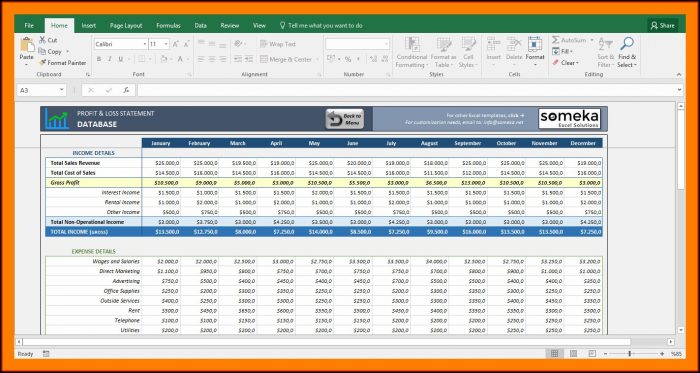The height and width of the screenshot is (373, 700).
Task: Center text horizontally
Action: coord(212,59)
